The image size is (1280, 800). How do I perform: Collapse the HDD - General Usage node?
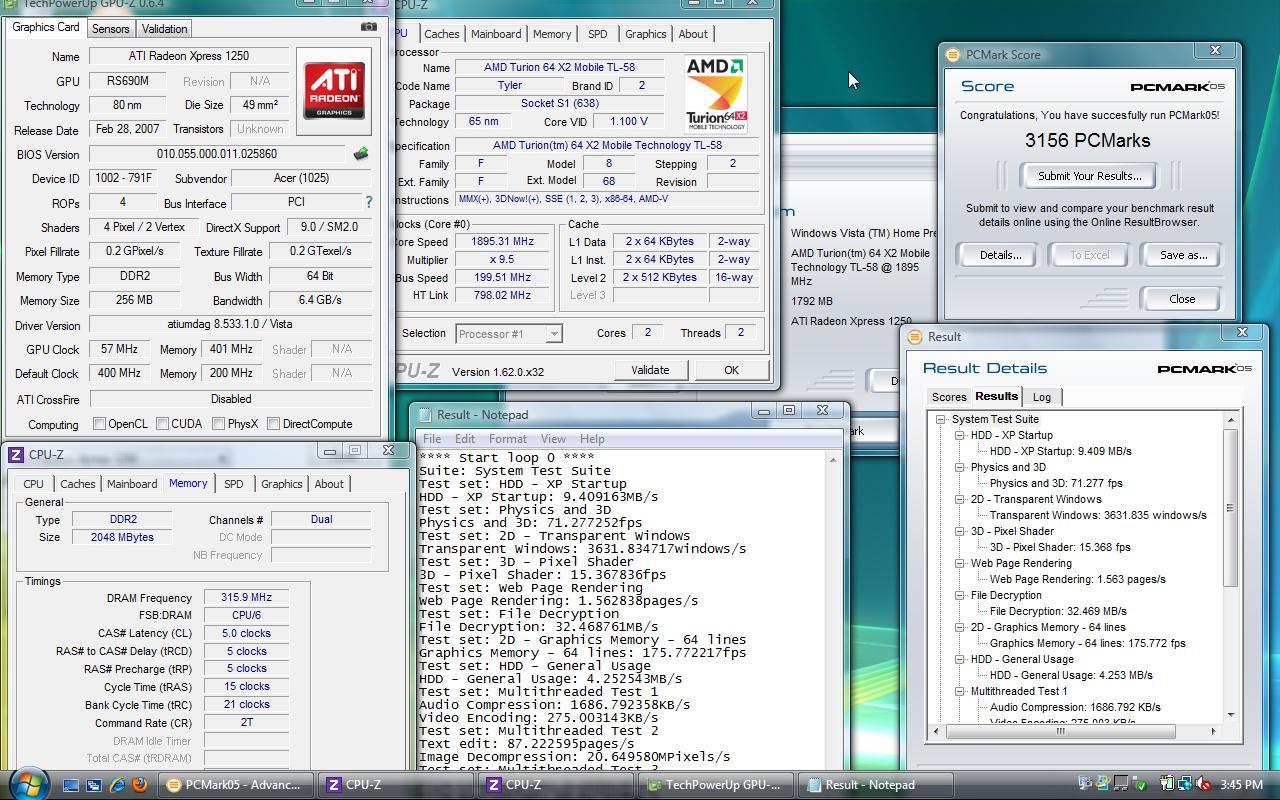(959, 659)
